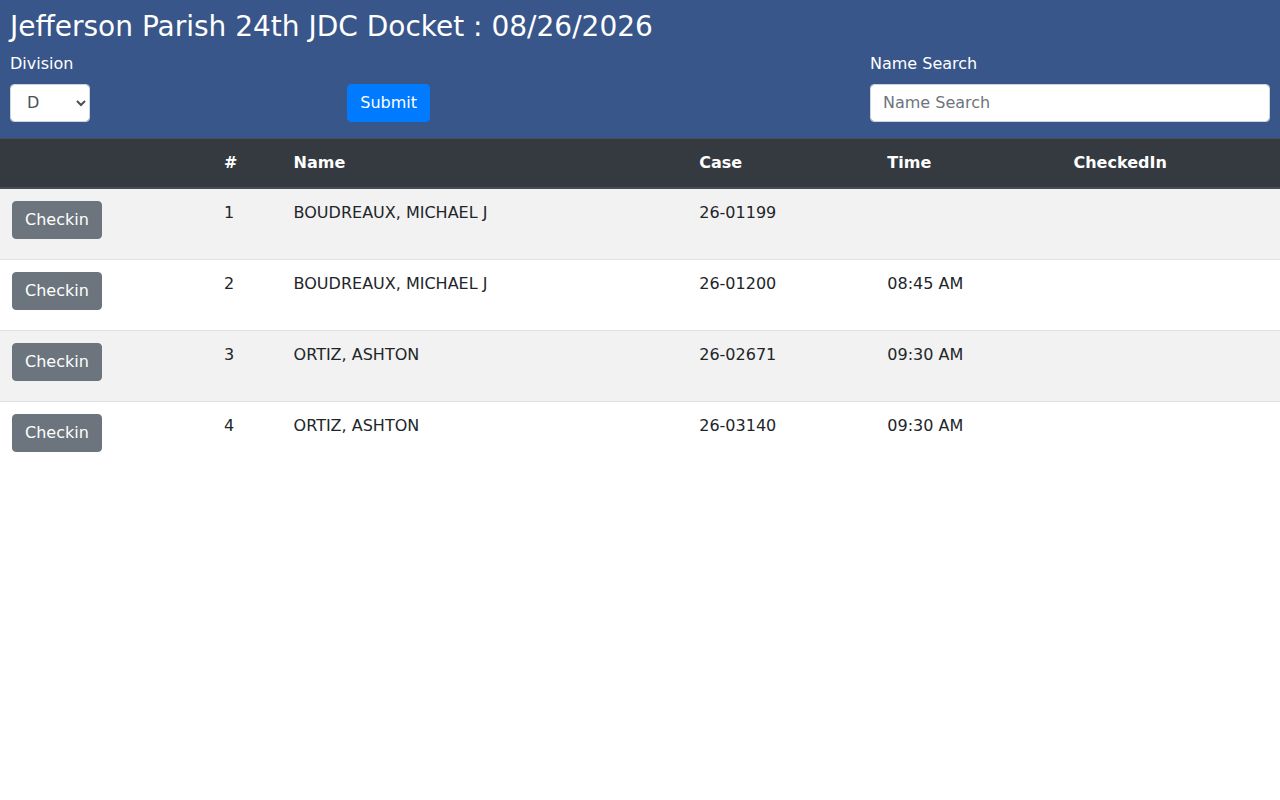Focus the Name Search input field
The image size is (1280, 800).
[1069, 103]
